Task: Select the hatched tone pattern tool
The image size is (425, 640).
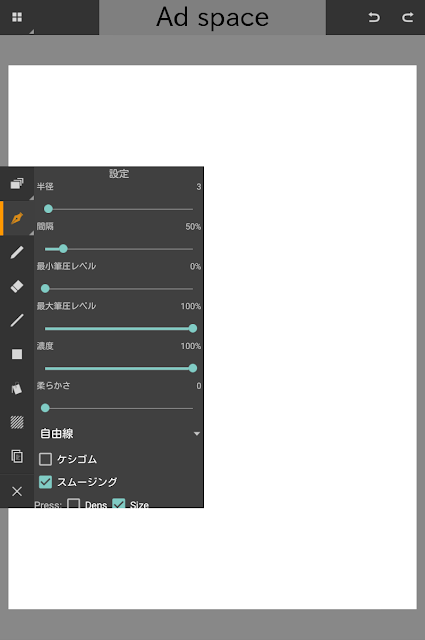Action: coord(17,422)
